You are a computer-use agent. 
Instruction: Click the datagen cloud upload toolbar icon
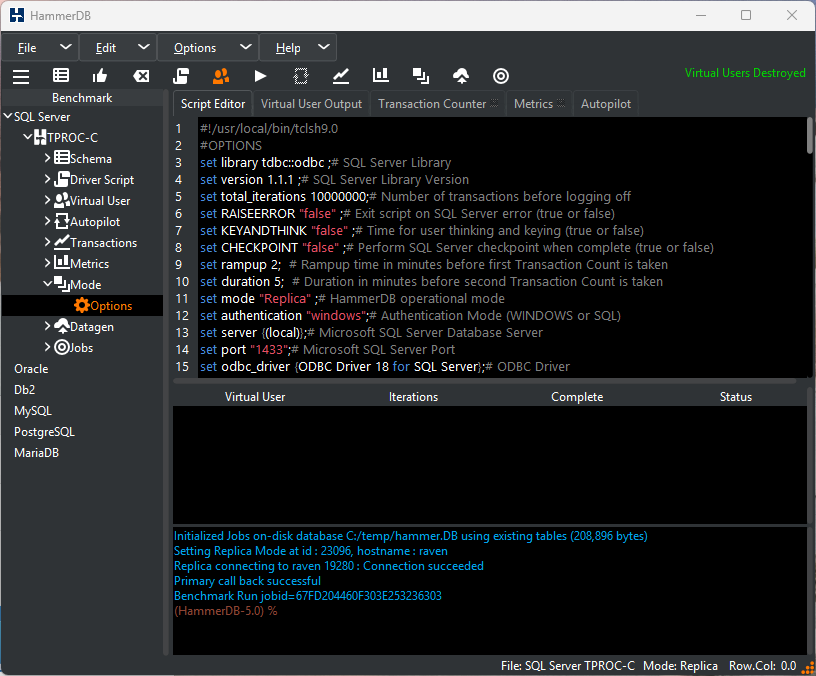click(x=461, y=76)
